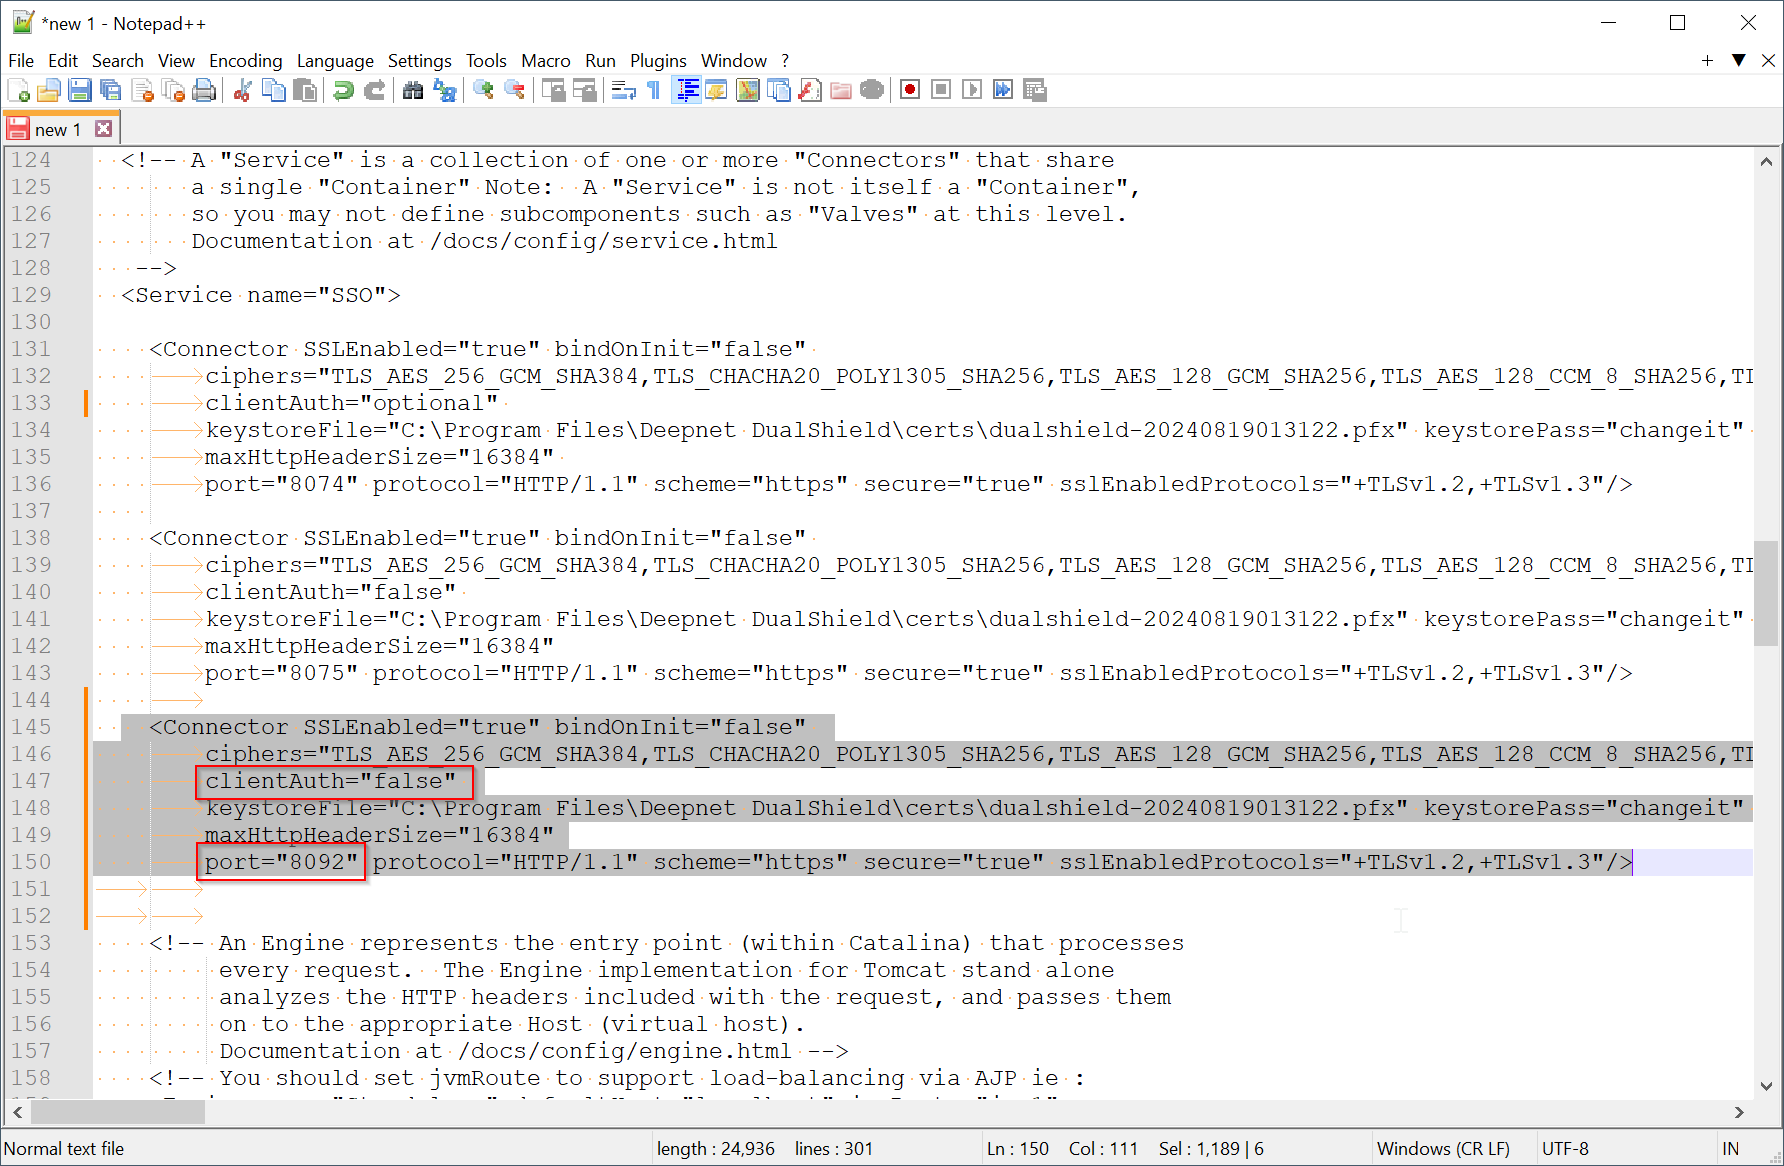Toggle Word wrap in the toolbar

623,91
